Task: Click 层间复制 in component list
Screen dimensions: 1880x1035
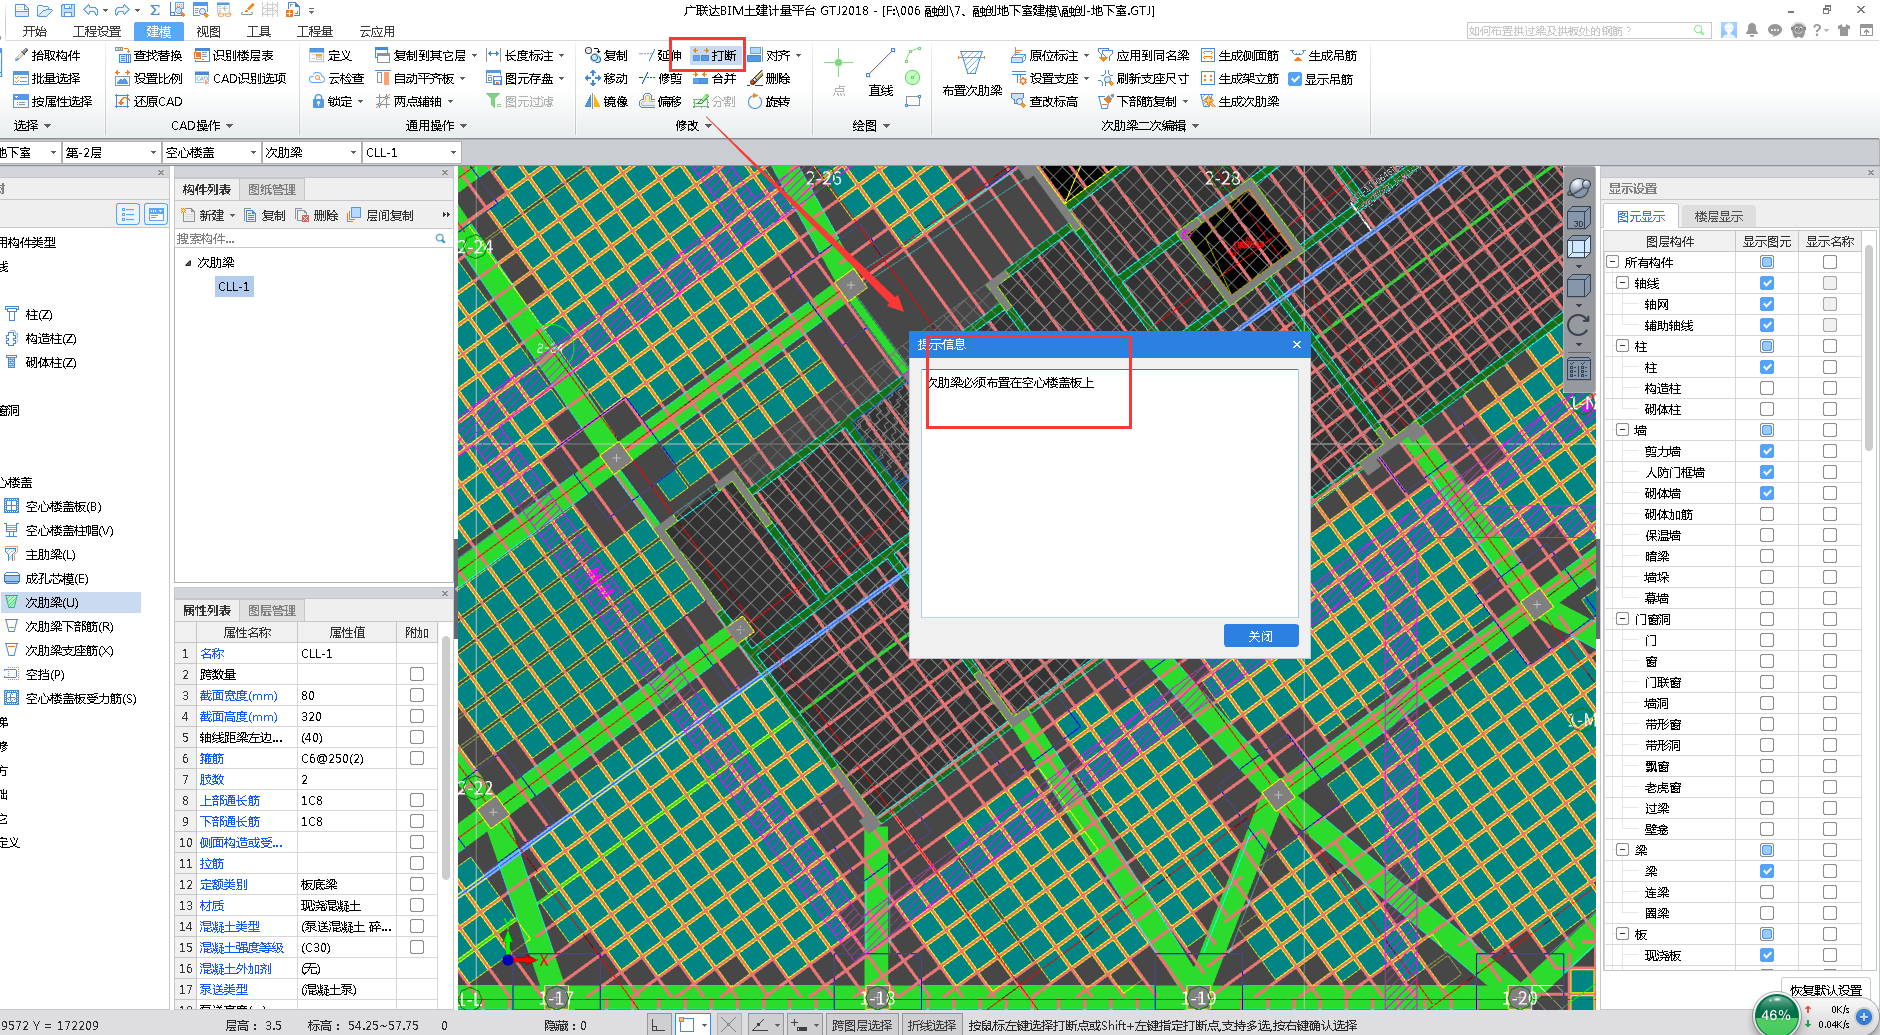Action: [381, 215]
